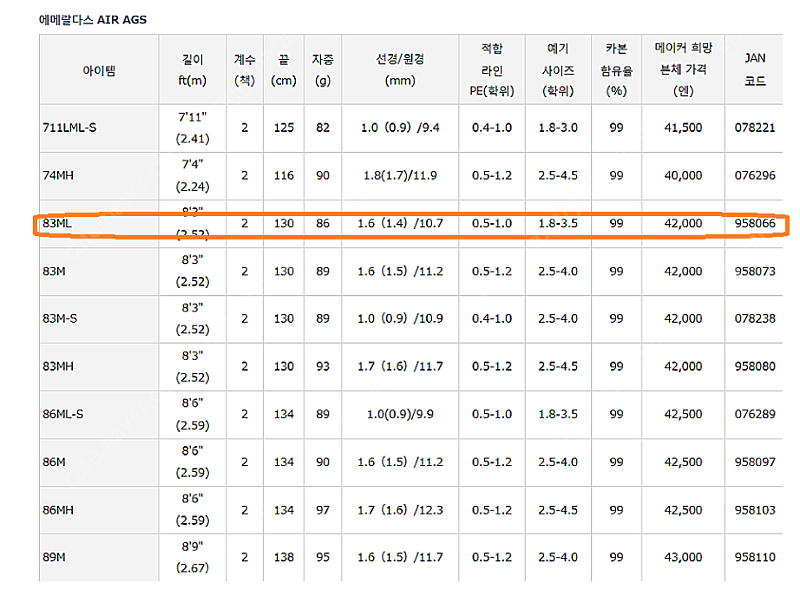The height and width of the screenshot is (590, 800).
Task: Click the JAN 코드 column header
Action: [x=756, y=69]
